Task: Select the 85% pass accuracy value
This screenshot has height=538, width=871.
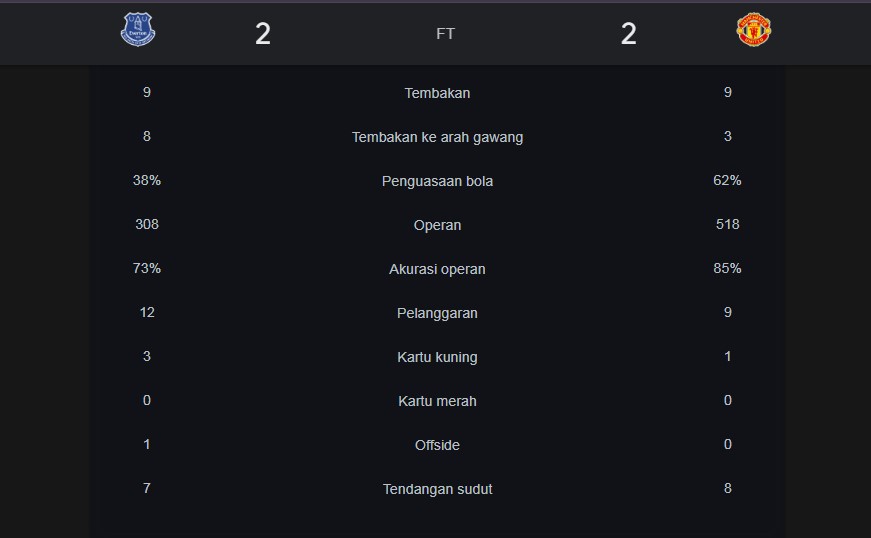Action: (727, 269)
